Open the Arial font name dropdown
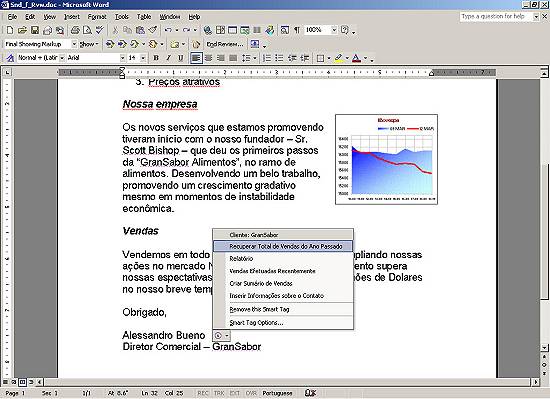Image resolution: width=550 pixels, height=399 pixels. pos(122,58)
